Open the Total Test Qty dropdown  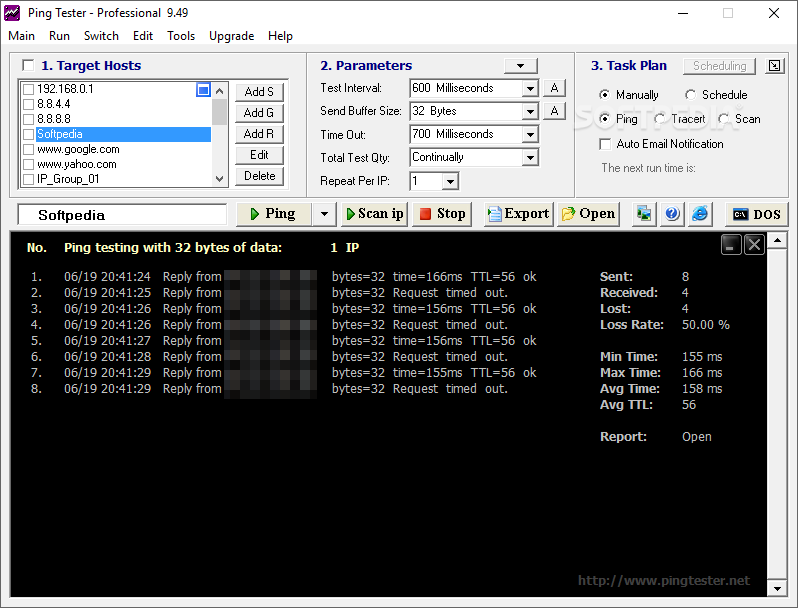pyautogui.click(x=530, y=157)
